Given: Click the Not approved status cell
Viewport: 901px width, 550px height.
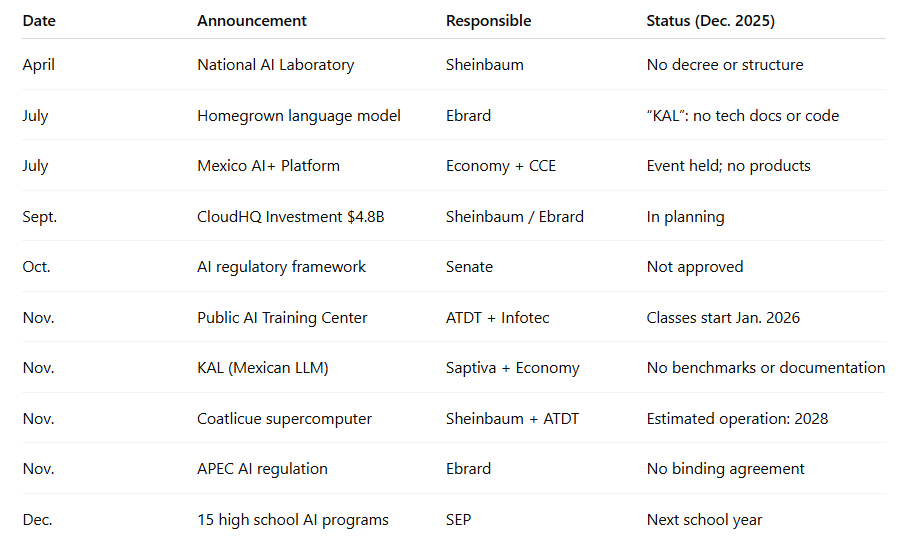Looking at the screenshot, I should (694, 267).
